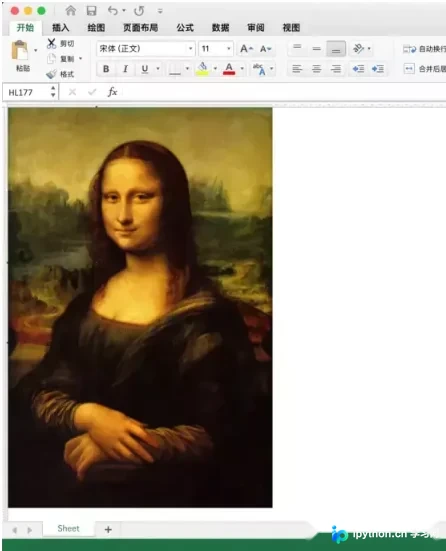Toggle align text left

(297, 69)
